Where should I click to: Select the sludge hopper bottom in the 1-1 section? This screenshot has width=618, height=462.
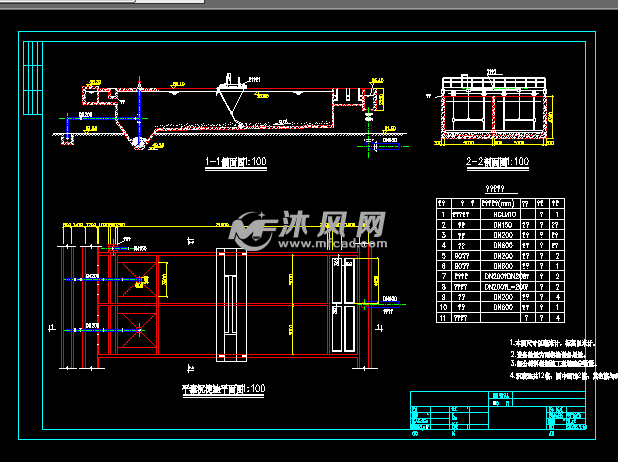coord(137,143)
